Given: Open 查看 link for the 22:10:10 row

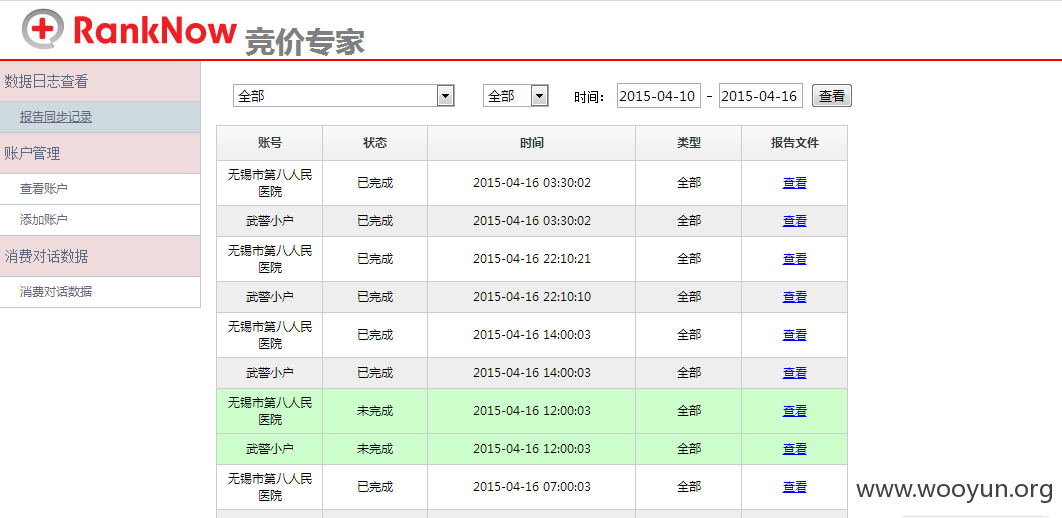Looking at the screenshot, I should (x=794, y=297).
